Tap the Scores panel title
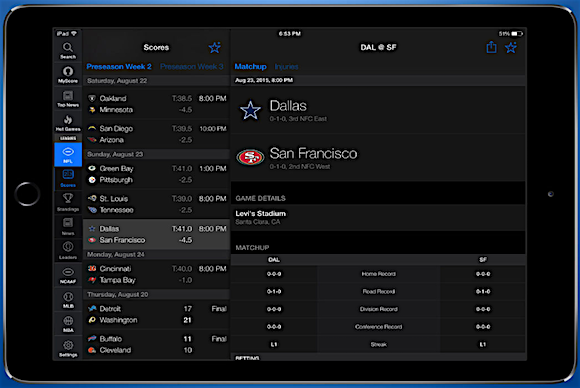 point(156,47)
